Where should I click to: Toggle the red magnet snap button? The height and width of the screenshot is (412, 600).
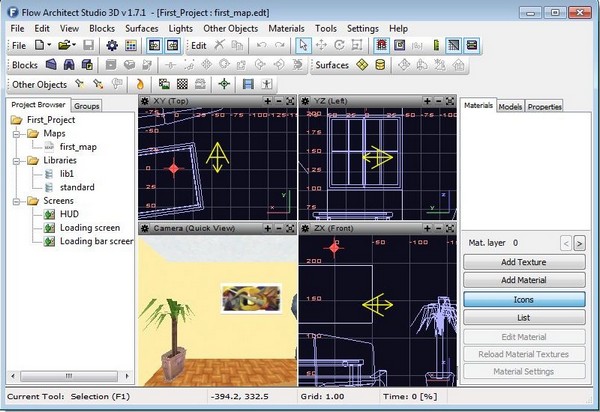click(x=381, y=45)
